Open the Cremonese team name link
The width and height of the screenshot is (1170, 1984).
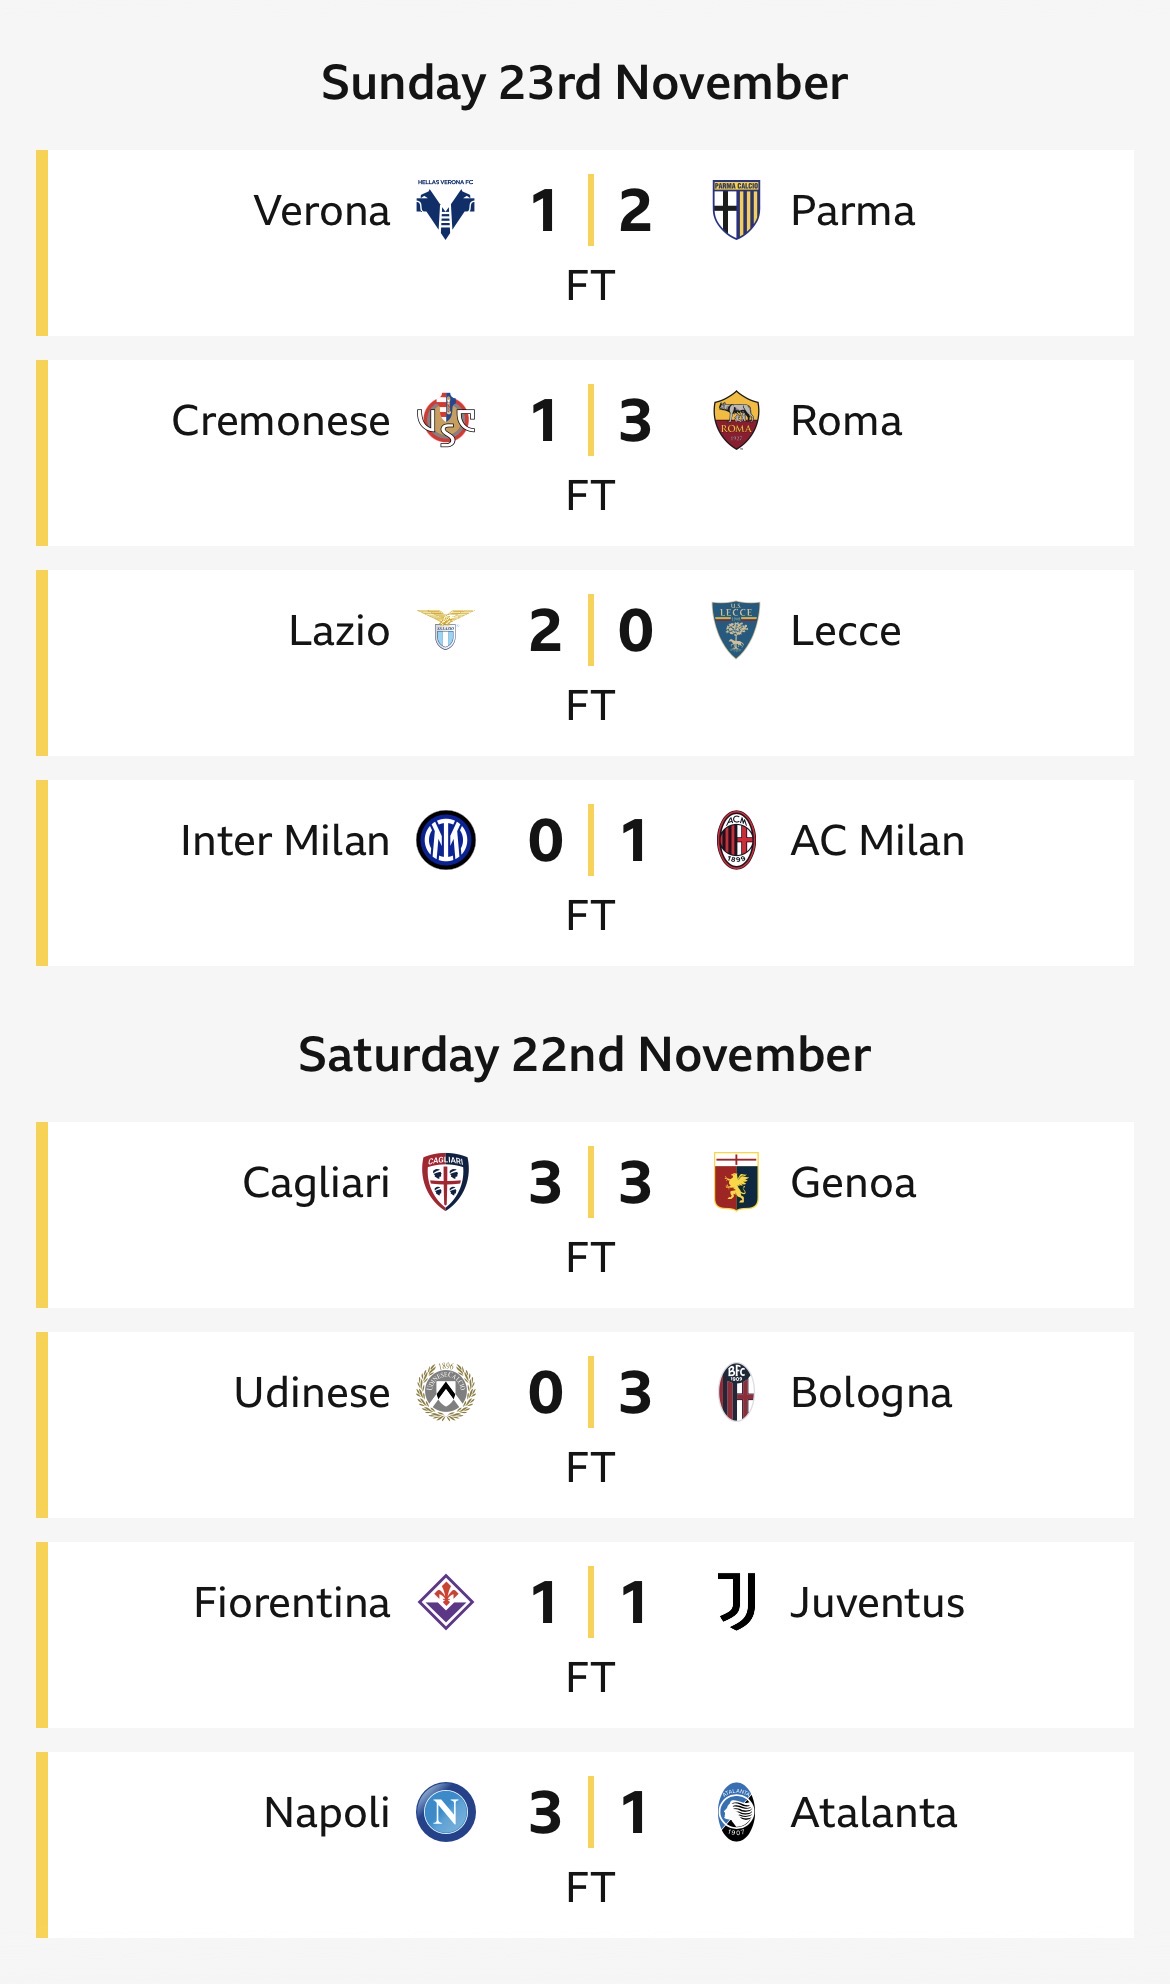[x=280, y=421]
